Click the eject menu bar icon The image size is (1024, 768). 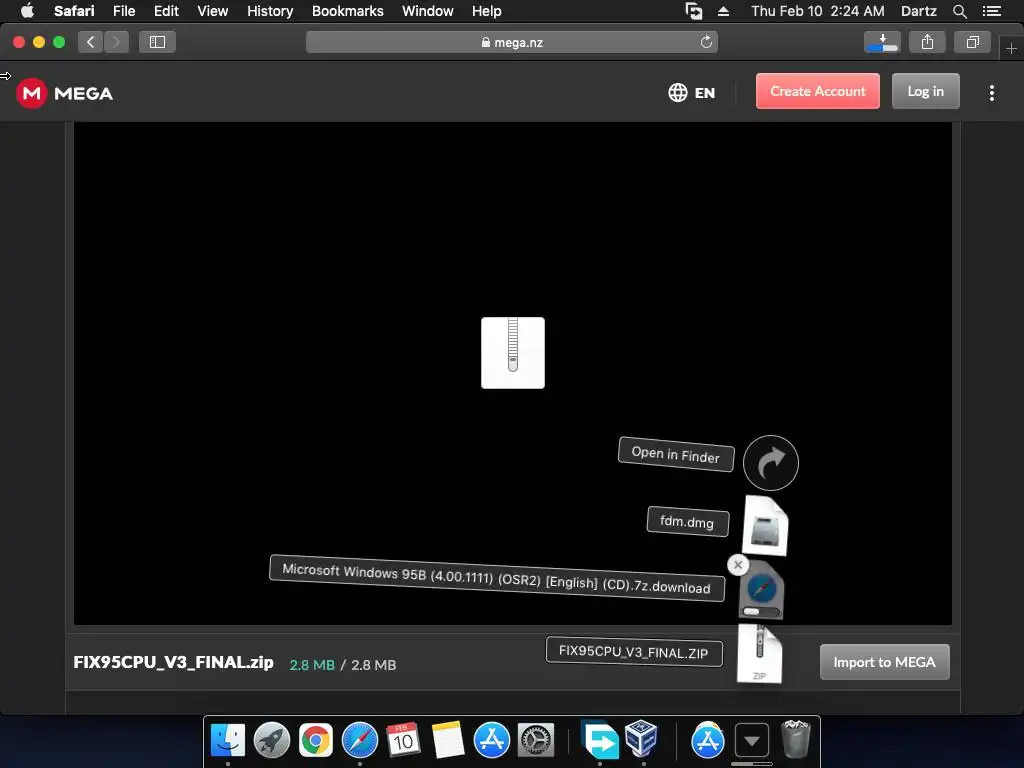coord(724,11)
